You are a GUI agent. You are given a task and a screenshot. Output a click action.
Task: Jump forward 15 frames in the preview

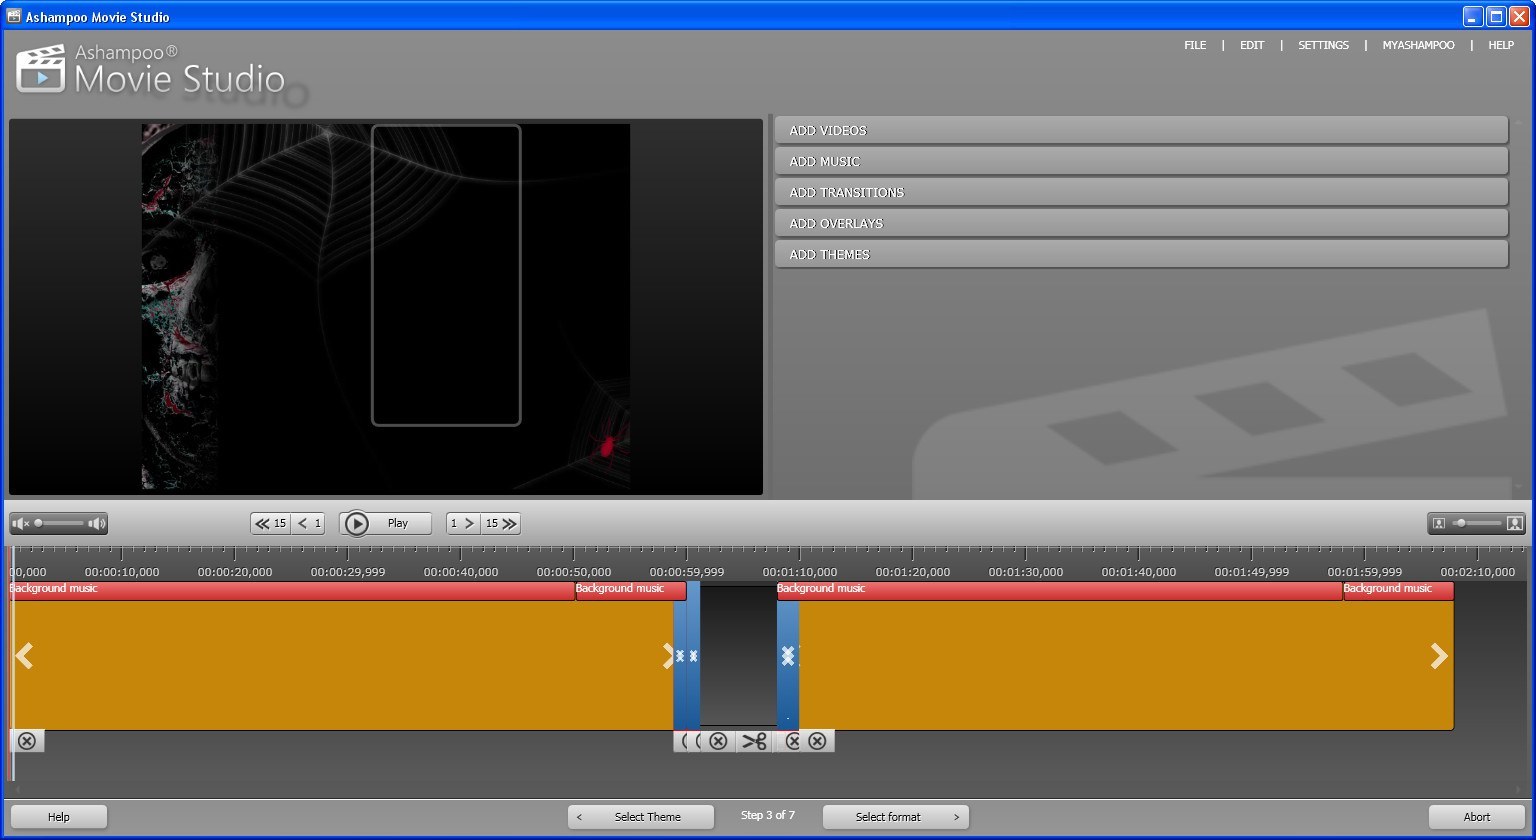point(501,522)
